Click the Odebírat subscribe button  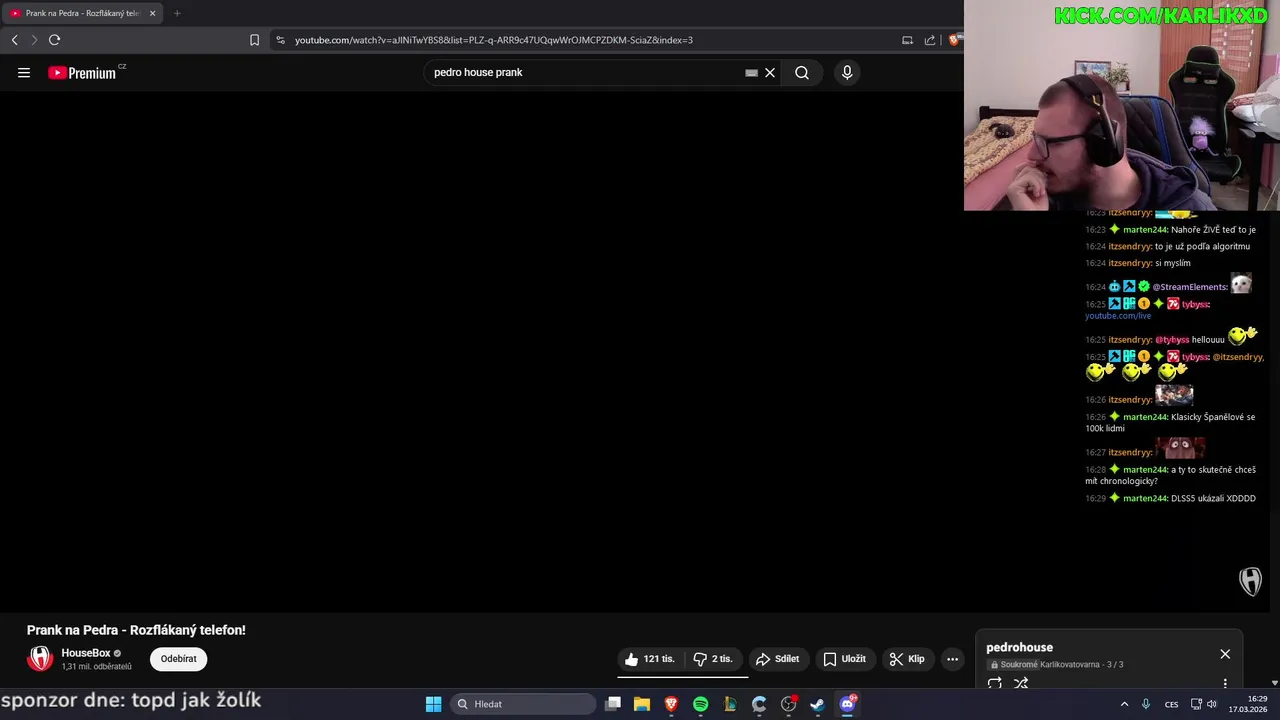point(178,659)
